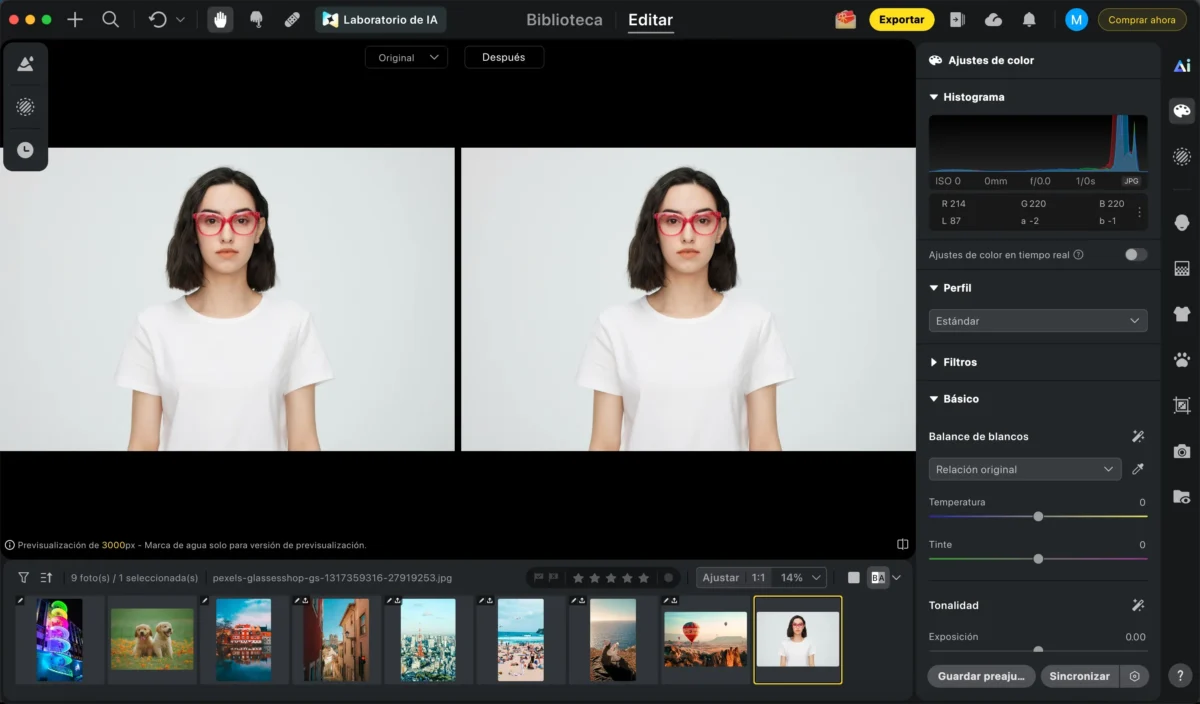Open the Editar tab

pyautogui.click(x=650, y=20)
